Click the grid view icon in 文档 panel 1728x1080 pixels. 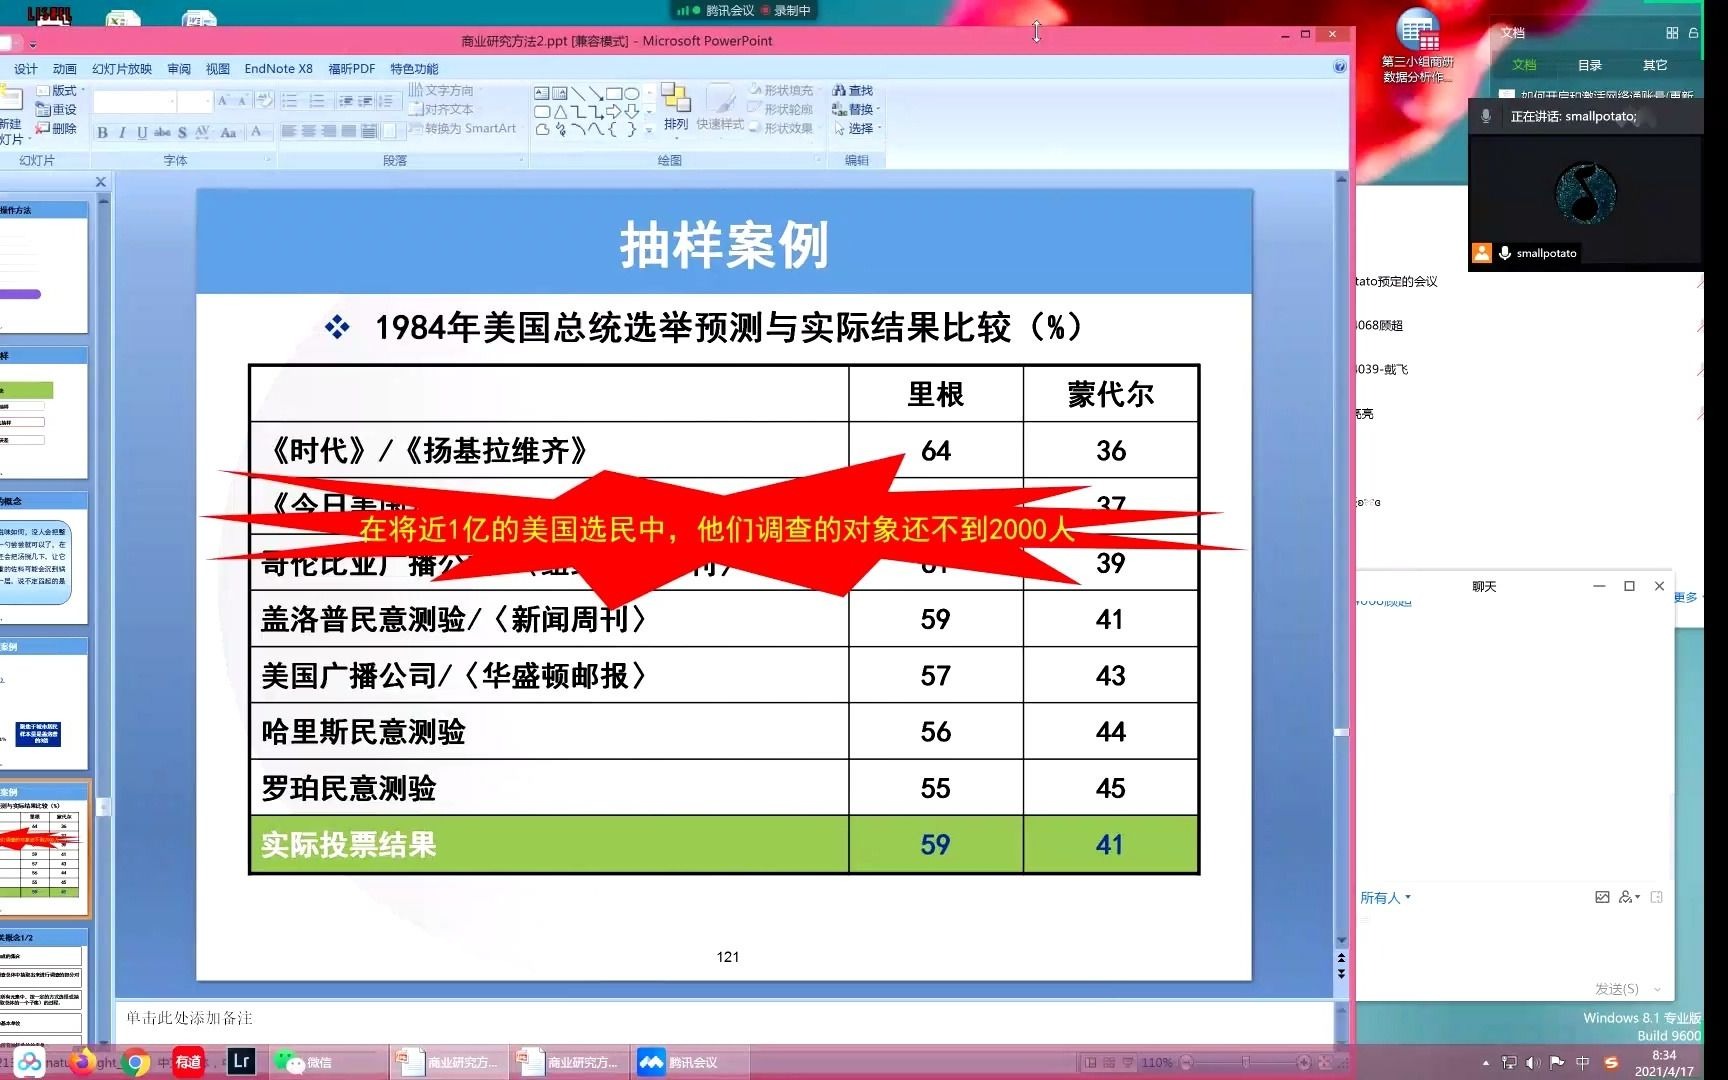1672,33
